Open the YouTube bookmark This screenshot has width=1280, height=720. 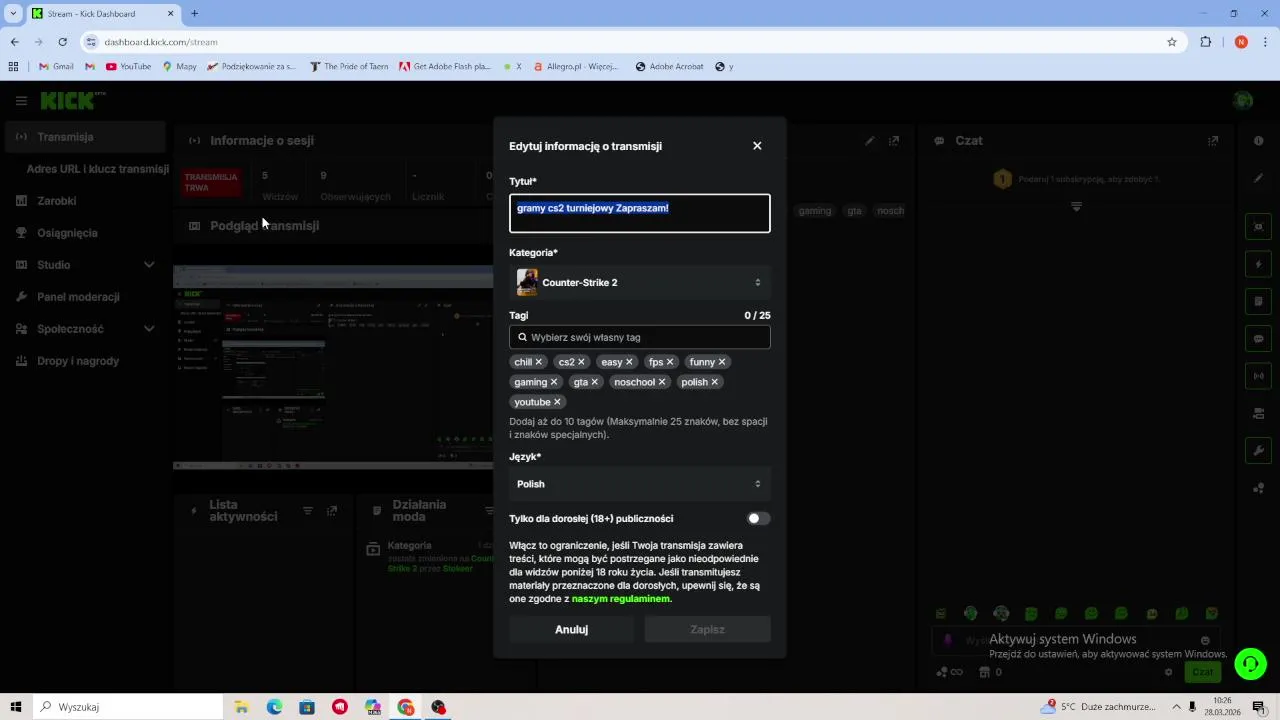[x=128, y=67]
